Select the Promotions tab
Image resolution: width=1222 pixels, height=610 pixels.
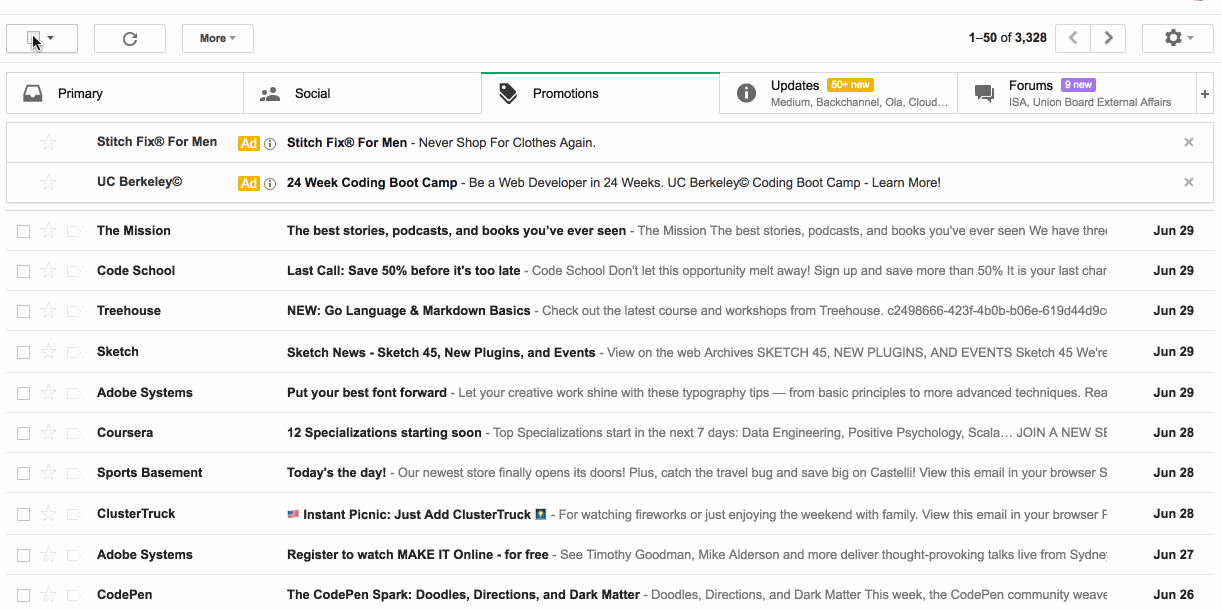point(600,93)
